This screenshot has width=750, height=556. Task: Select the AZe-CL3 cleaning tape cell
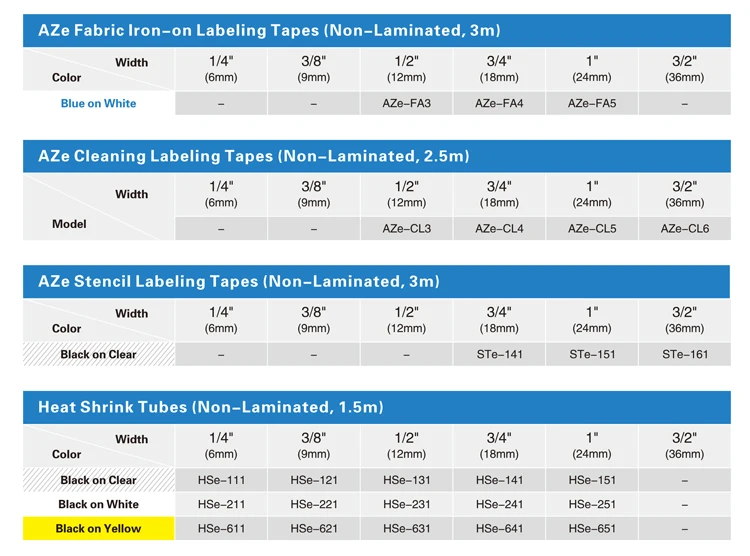406,229
